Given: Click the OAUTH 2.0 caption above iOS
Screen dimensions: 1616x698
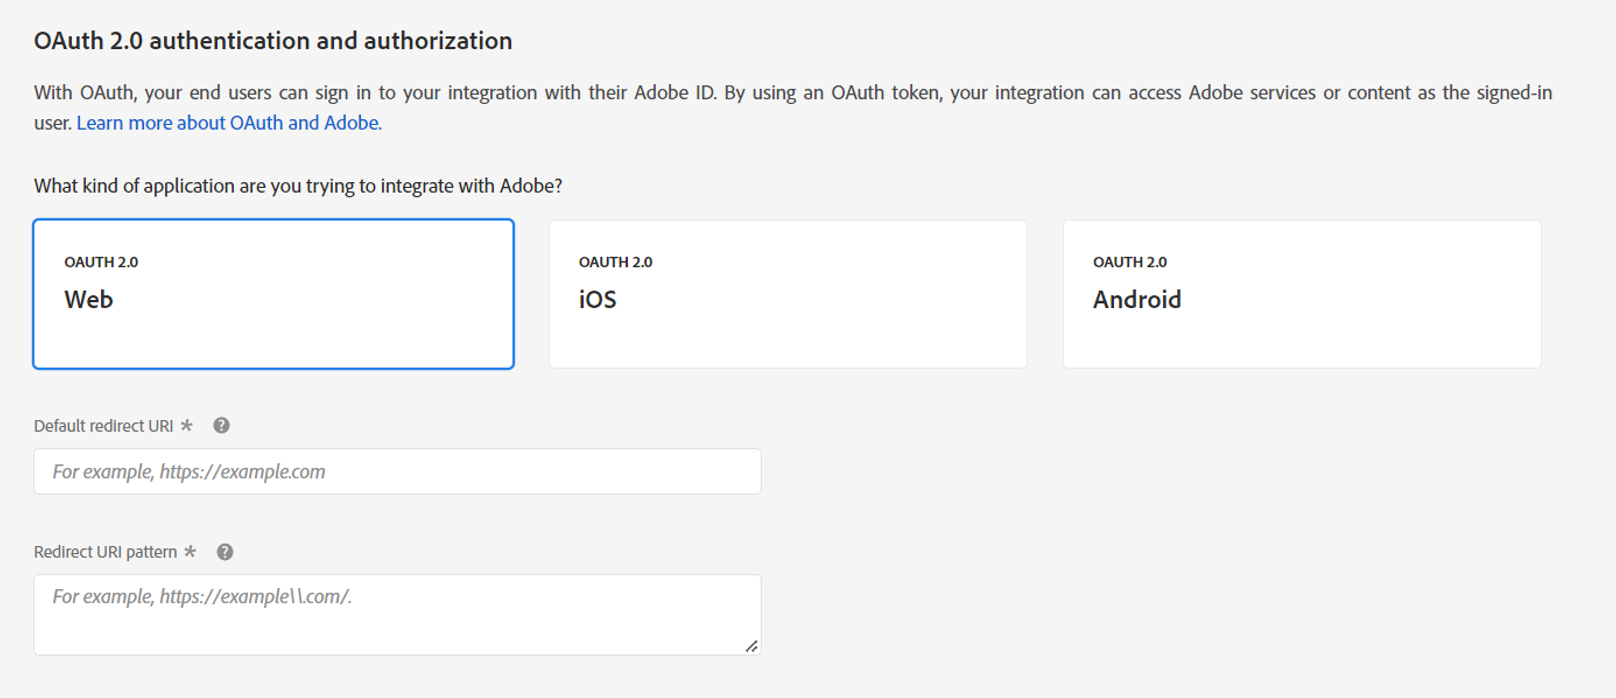Looking at the screenshot, I should [x=615, y=262].
